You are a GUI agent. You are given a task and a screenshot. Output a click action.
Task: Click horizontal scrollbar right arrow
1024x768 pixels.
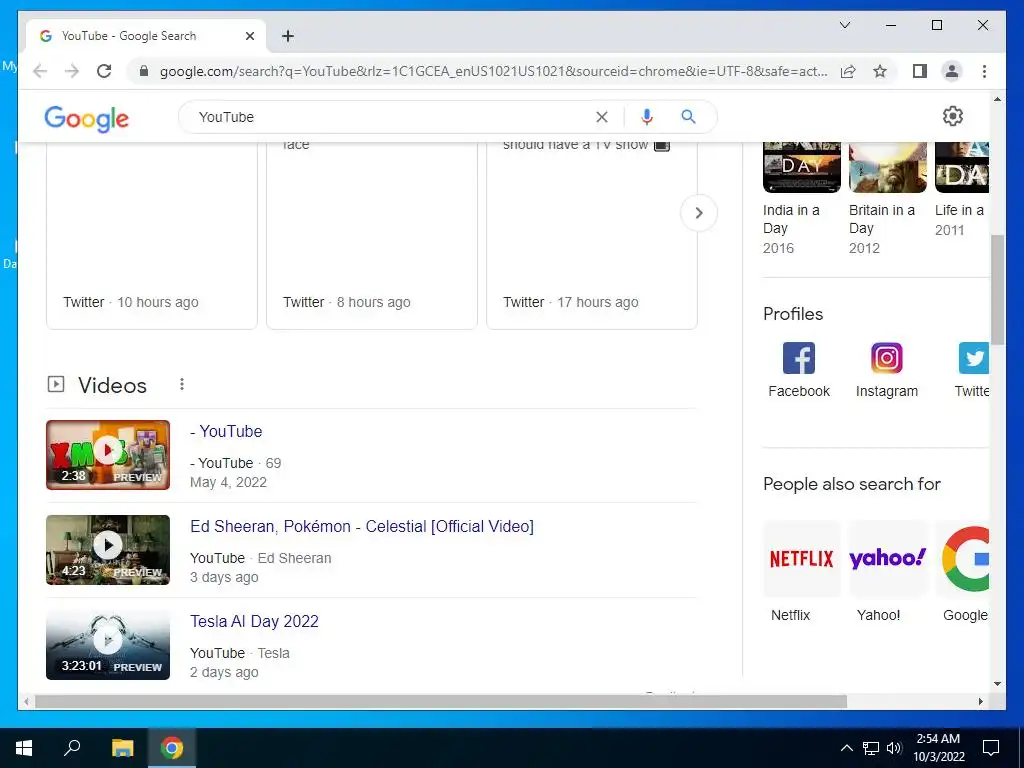(x=980, y=701)
